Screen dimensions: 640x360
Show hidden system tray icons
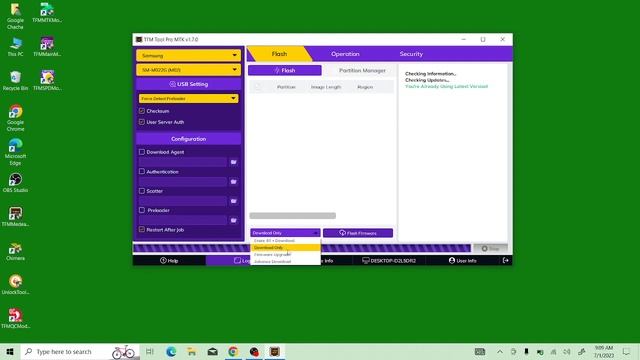point(500,351)
